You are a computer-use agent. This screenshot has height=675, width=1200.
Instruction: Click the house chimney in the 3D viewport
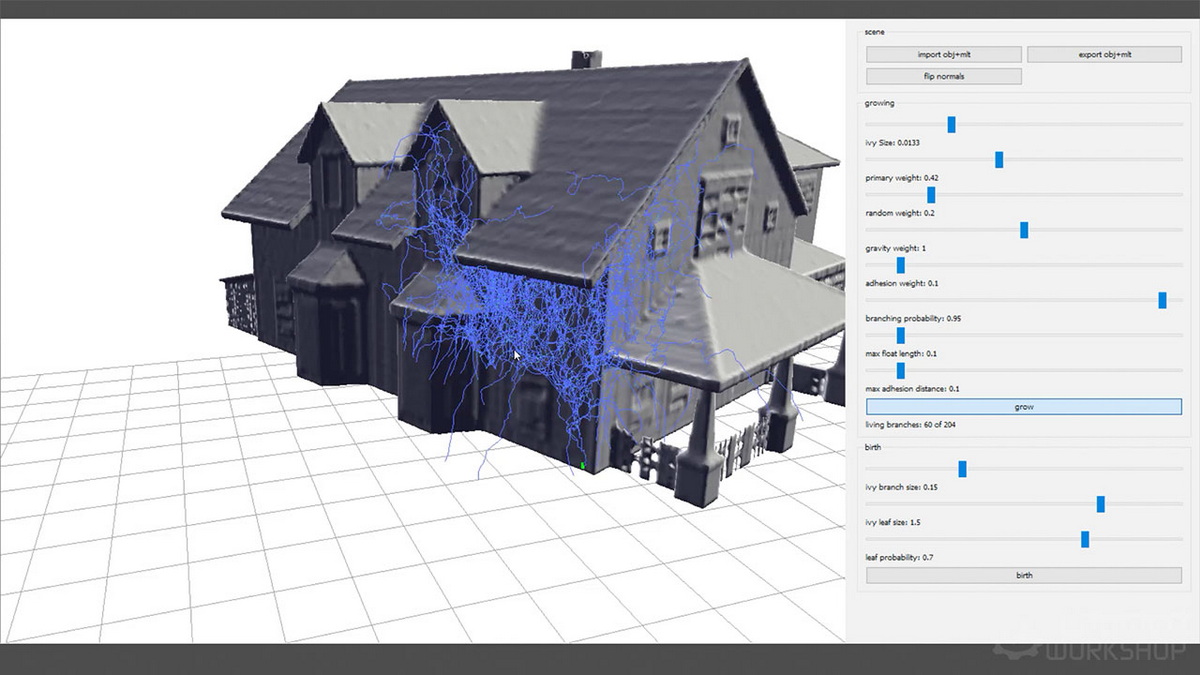click(x=586, y=59)
